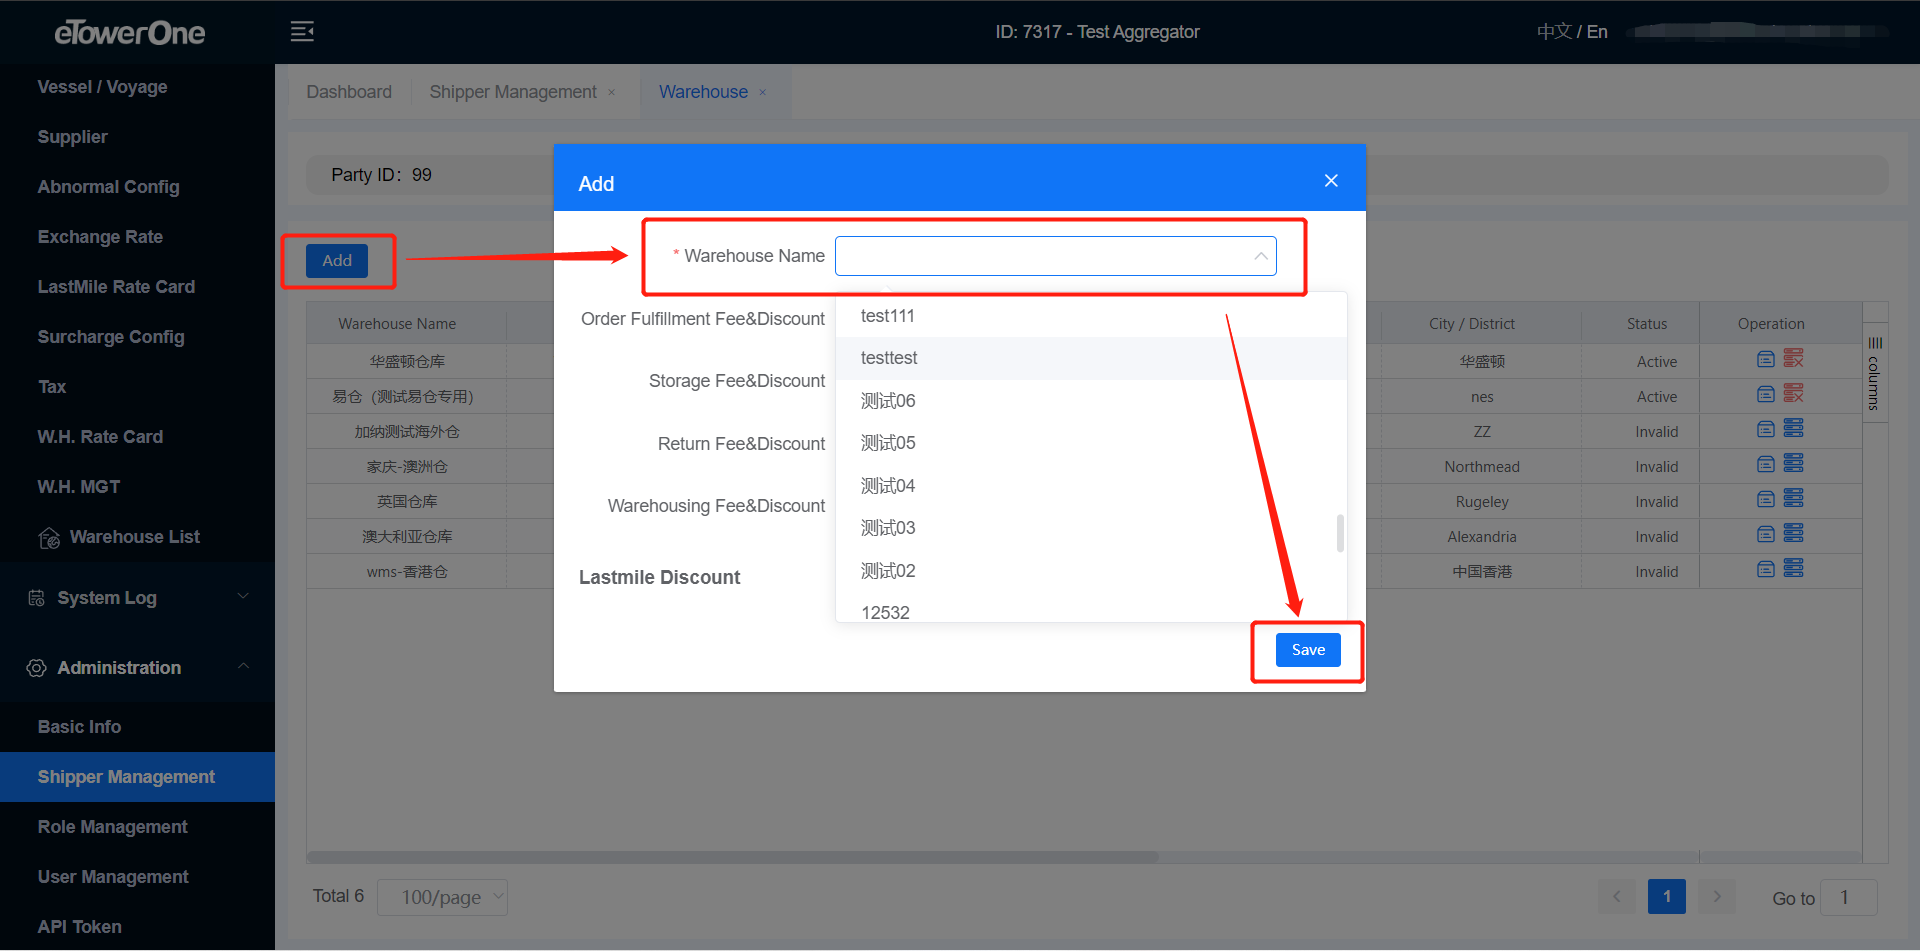Close the Warehouse tab
1920x951 pixels.
click(763, 92)
